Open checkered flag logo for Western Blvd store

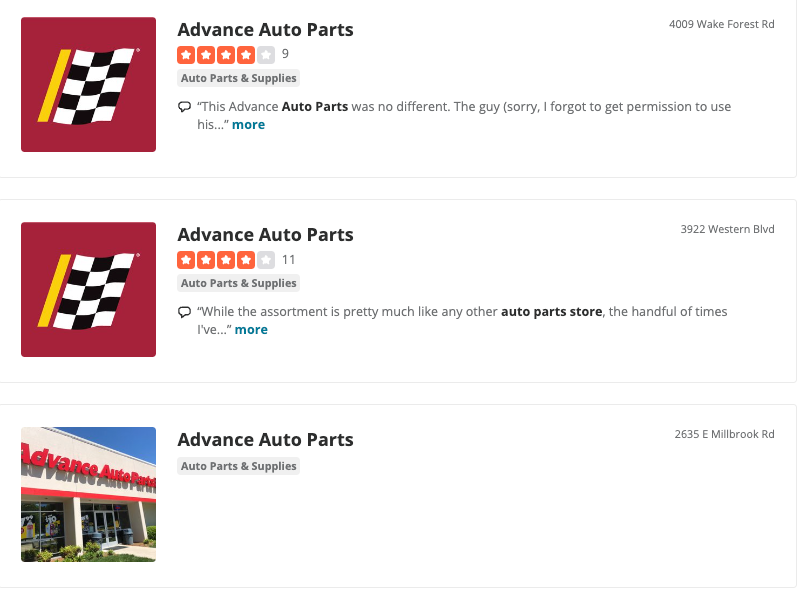coord(88,289)
